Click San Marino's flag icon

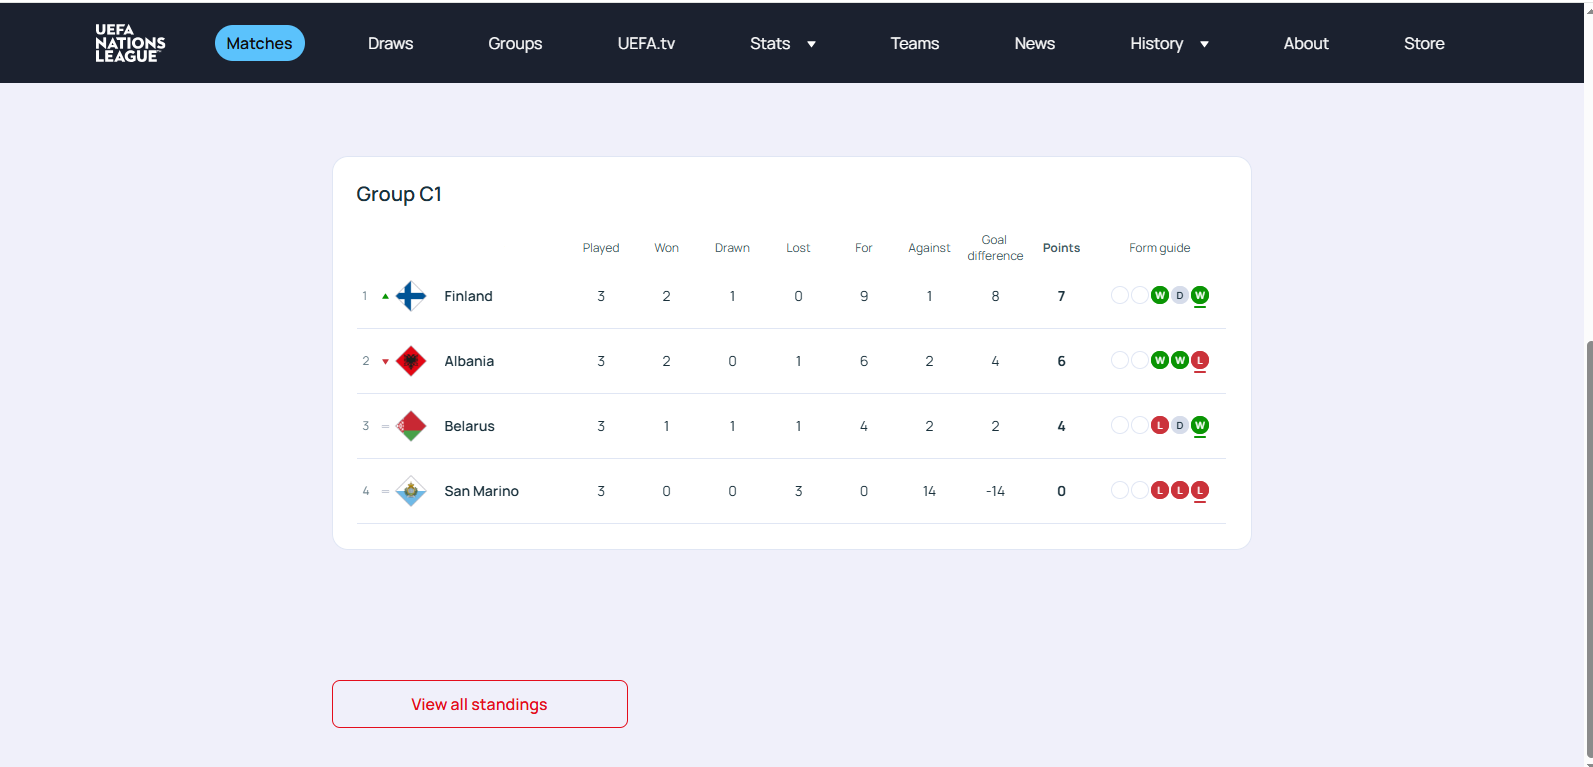click(411, 491)
